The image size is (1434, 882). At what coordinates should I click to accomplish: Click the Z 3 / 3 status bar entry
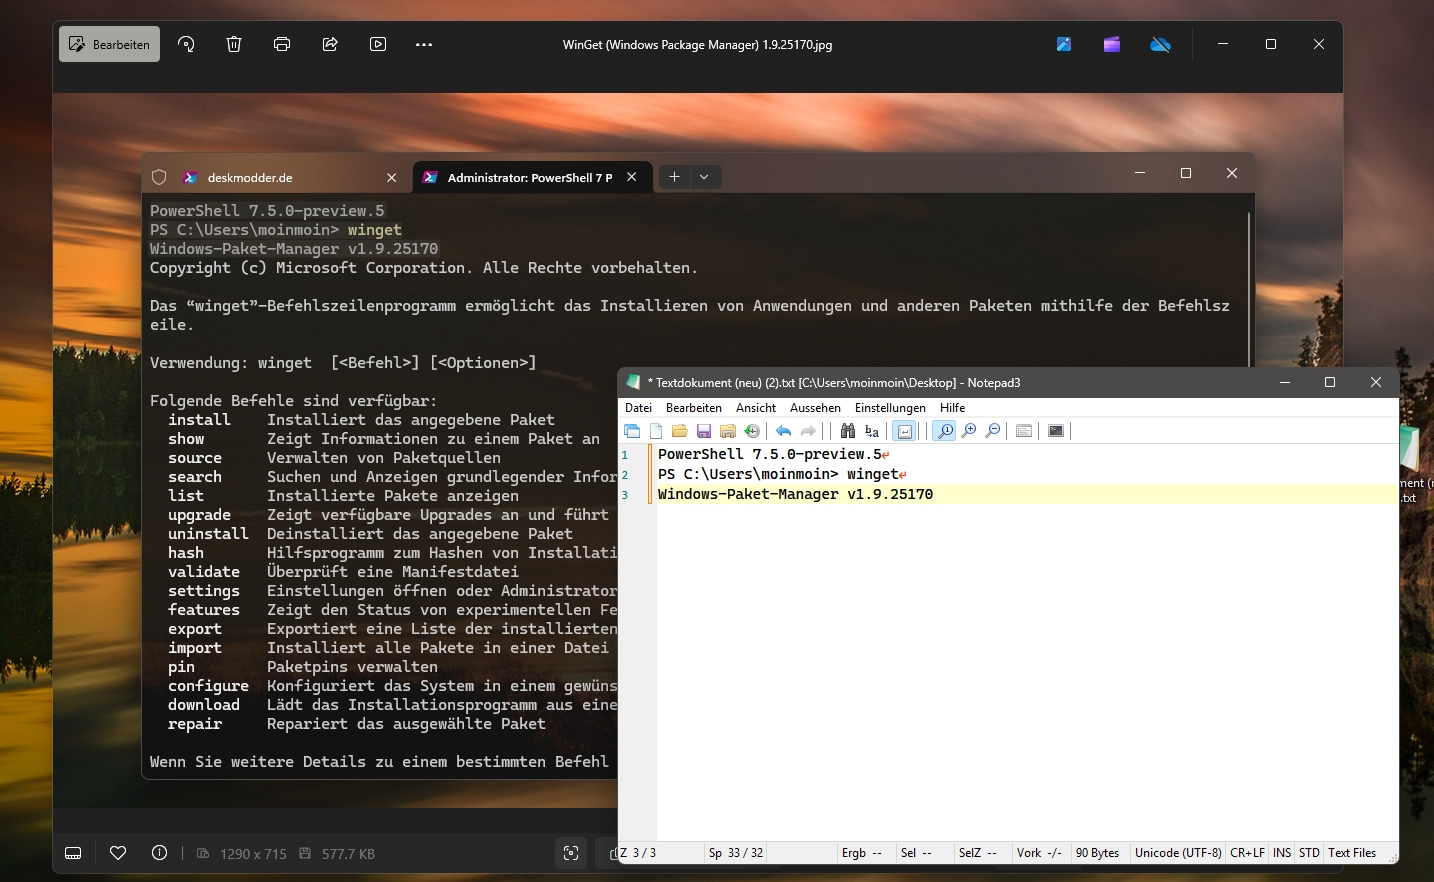pyautogui.click(x=638, y=853)
